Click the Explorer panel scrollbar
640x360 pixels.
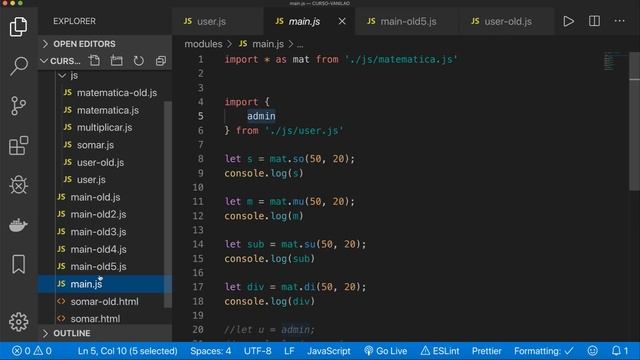tap(168, 204)
